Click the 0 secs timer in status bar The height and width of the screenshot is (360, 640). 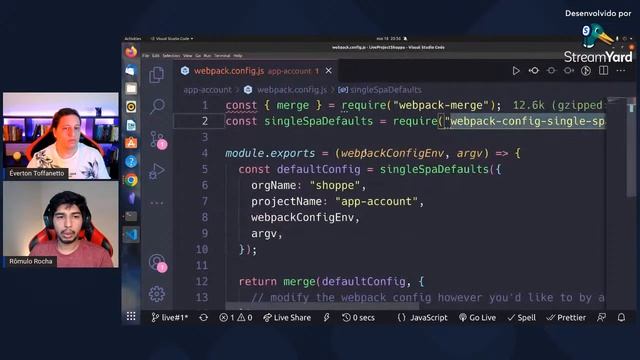point(358,318)
